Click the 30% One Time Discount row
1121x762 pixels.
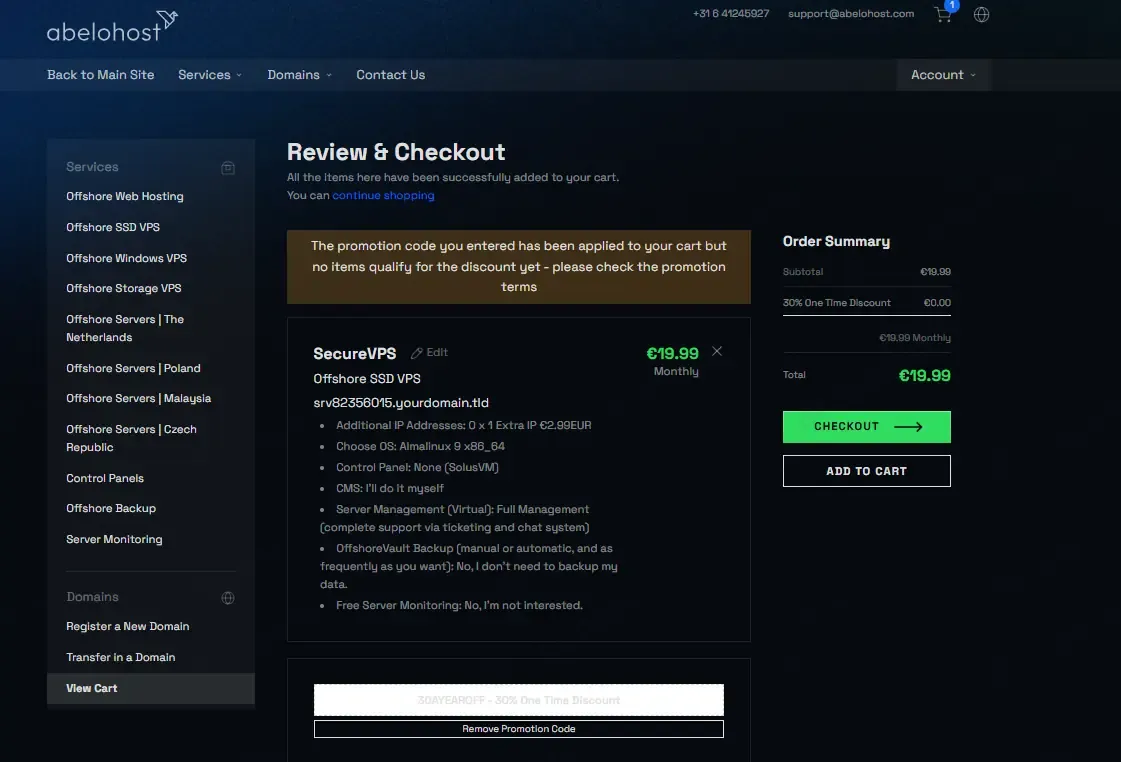(866, 303)
